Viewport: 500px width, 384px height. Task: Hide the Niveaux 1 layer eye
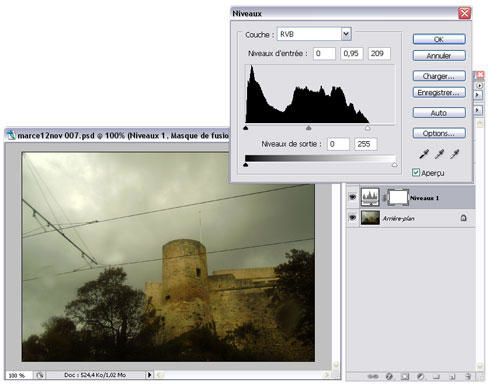(x=352, y=197)
